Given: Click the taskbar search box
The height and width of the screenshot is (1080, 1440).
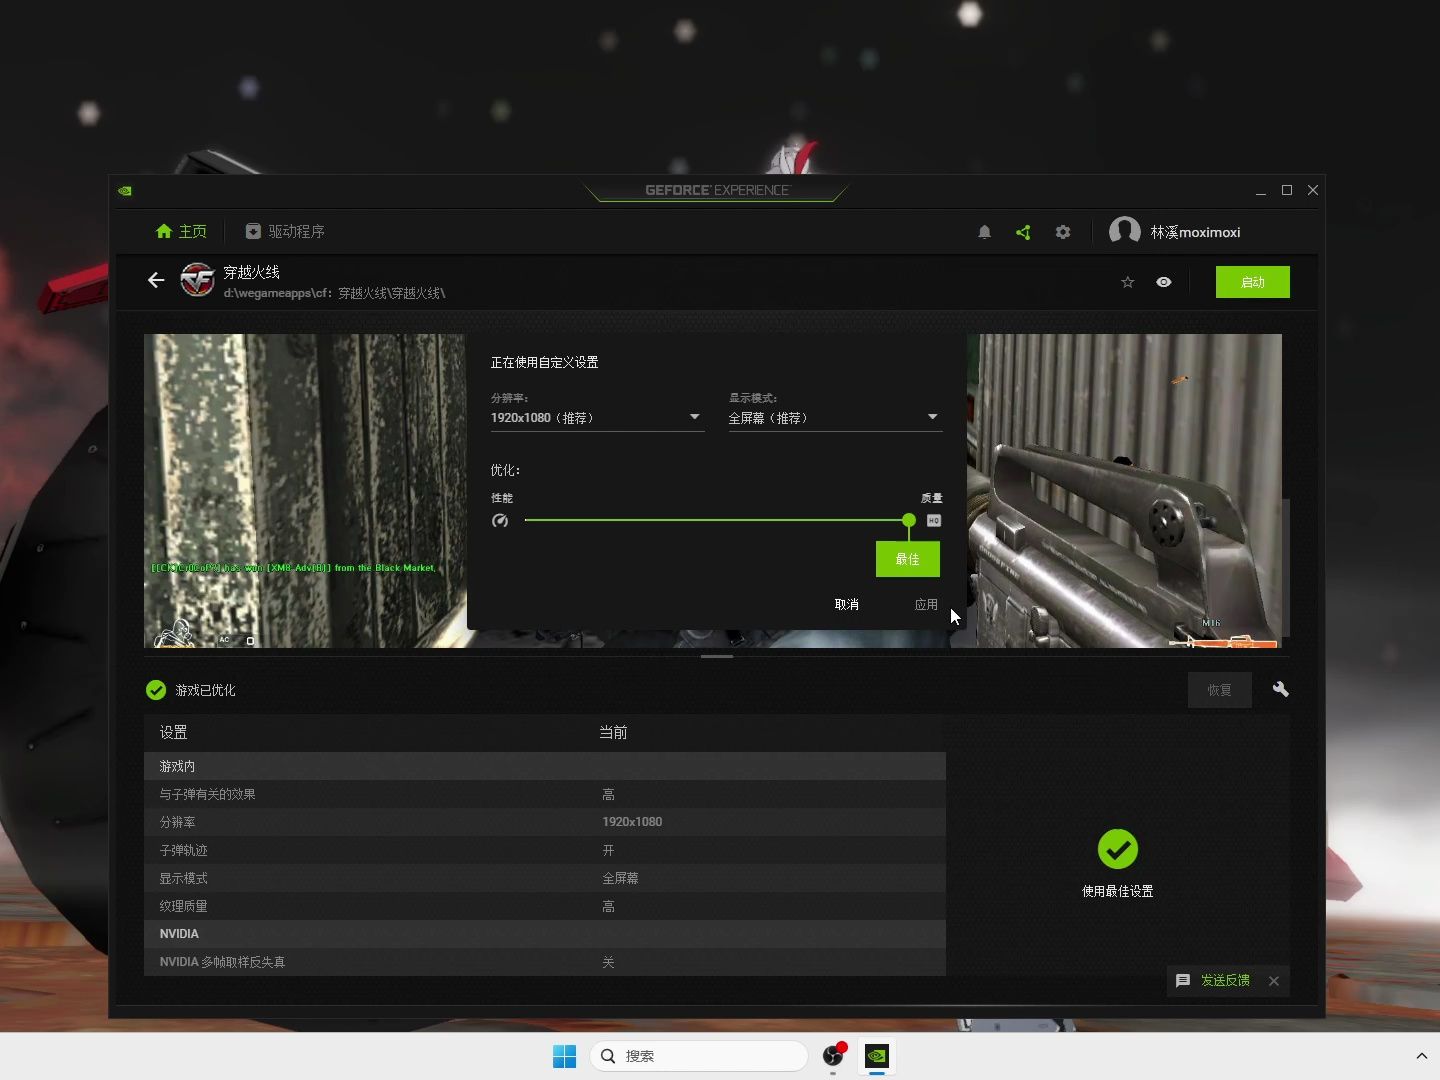Looking at the screenshot, I should [x=699, y=1056].
